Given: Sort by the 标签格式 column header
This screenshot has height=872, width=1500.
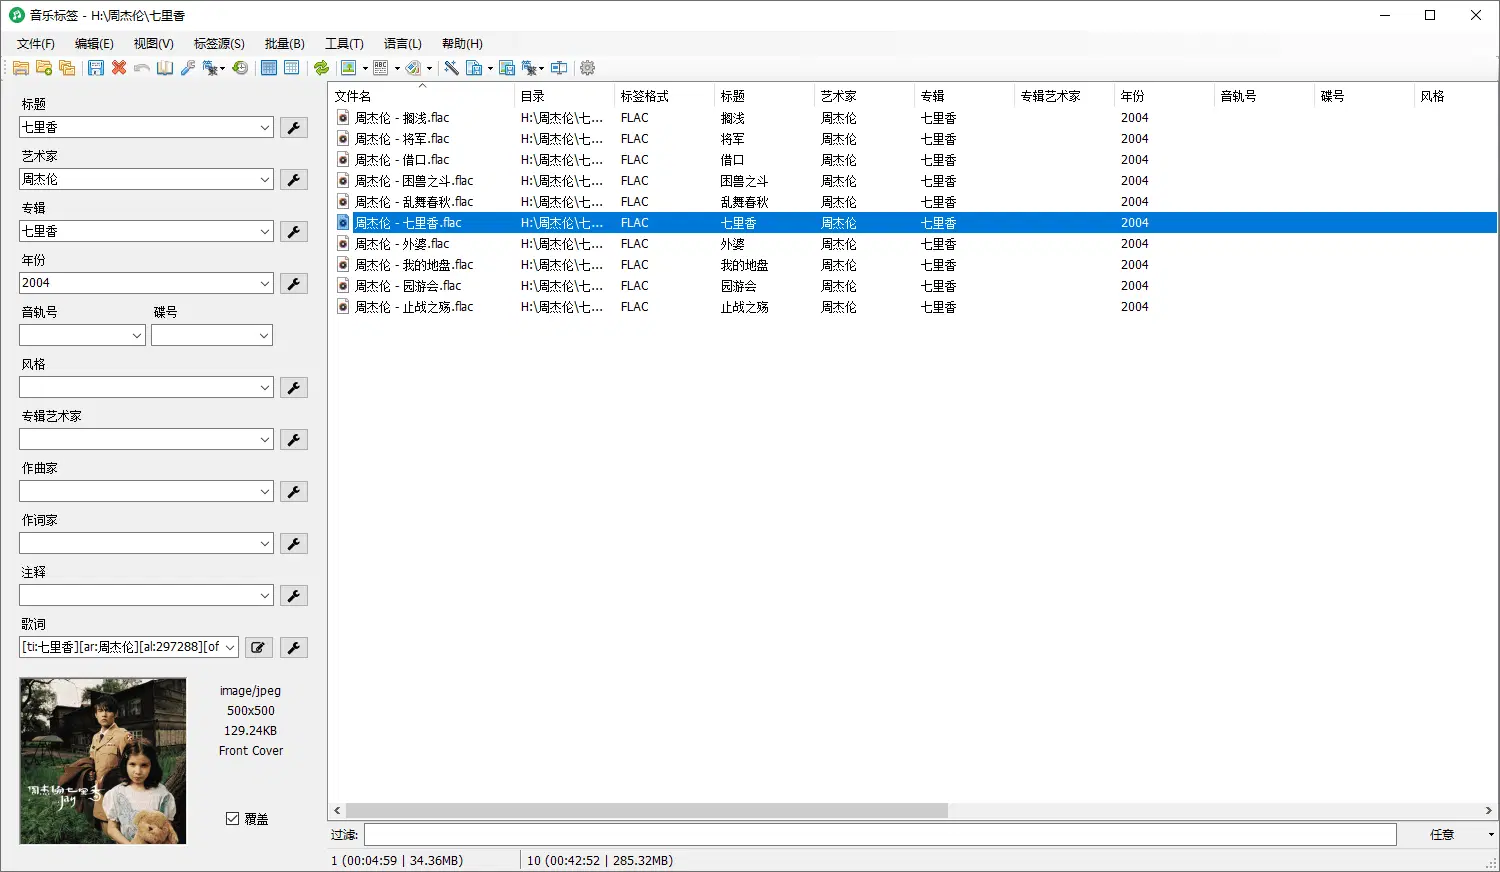Looking at the screenshot, I should [x=664, y=96].
